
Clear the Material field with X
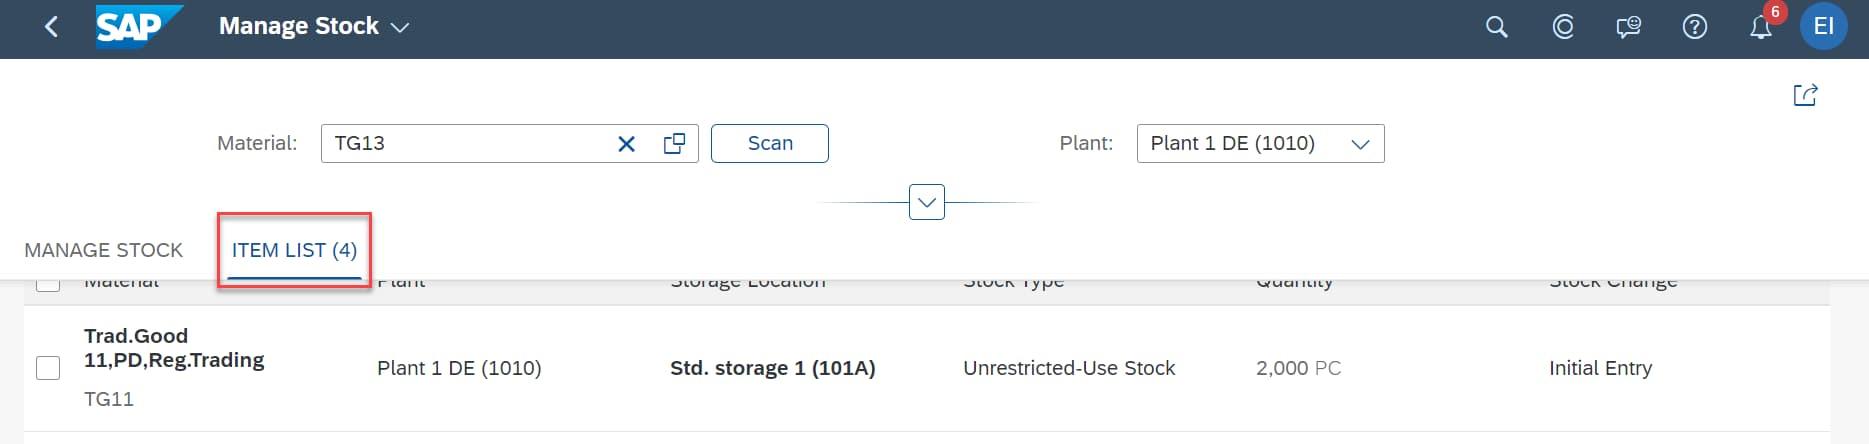627,144
